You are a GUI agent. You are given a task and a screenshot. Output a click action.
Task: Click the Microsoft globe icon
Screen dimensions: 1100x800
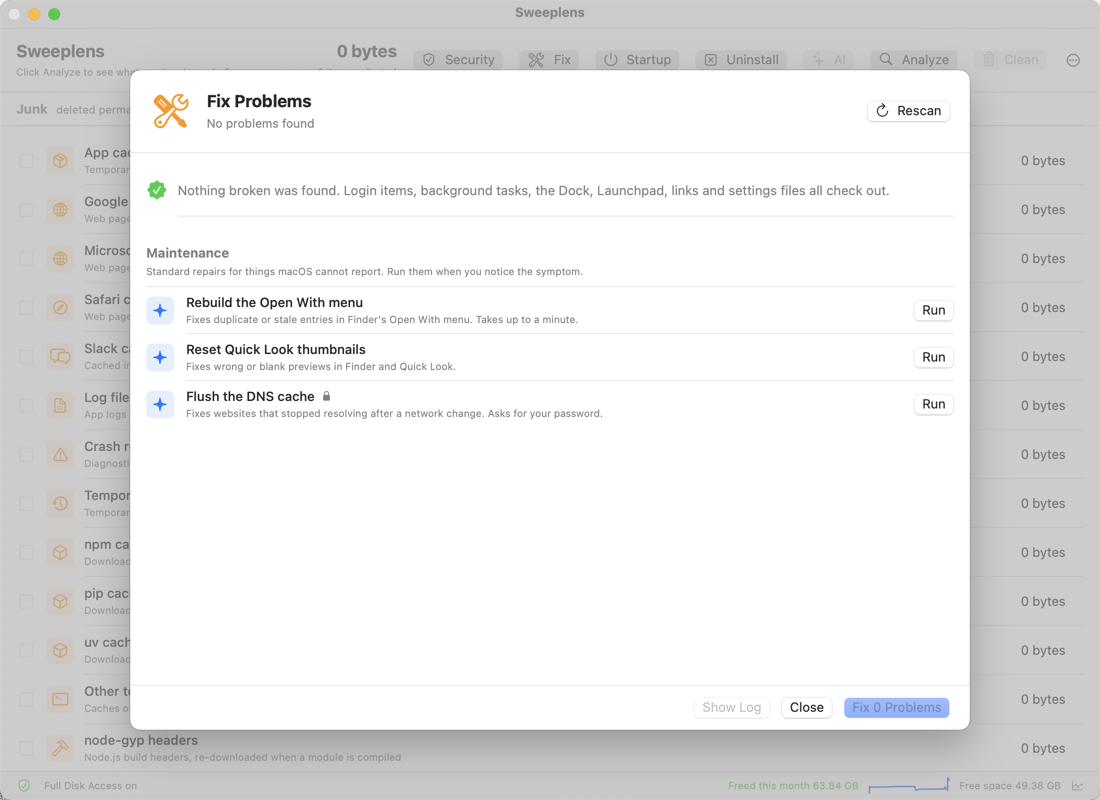click(x=60, y=259)
